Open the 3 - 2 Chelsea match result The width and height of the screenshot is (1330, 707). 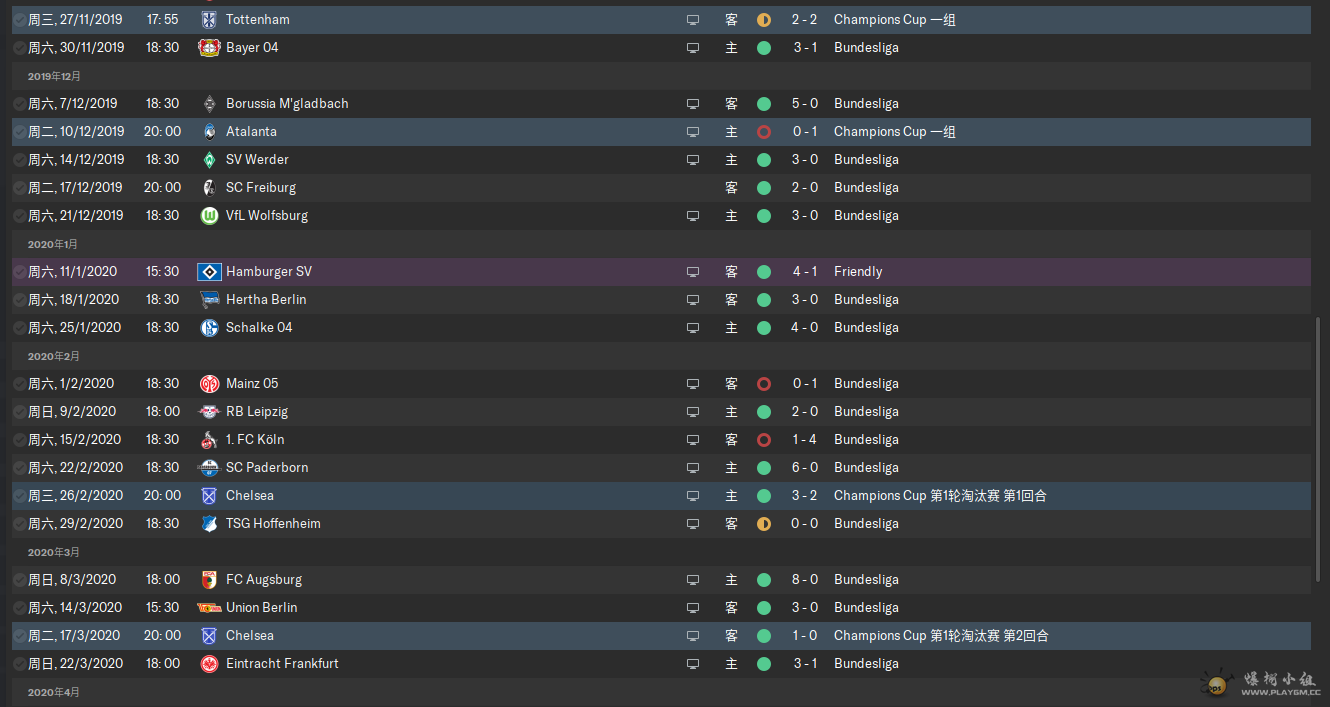804,495
